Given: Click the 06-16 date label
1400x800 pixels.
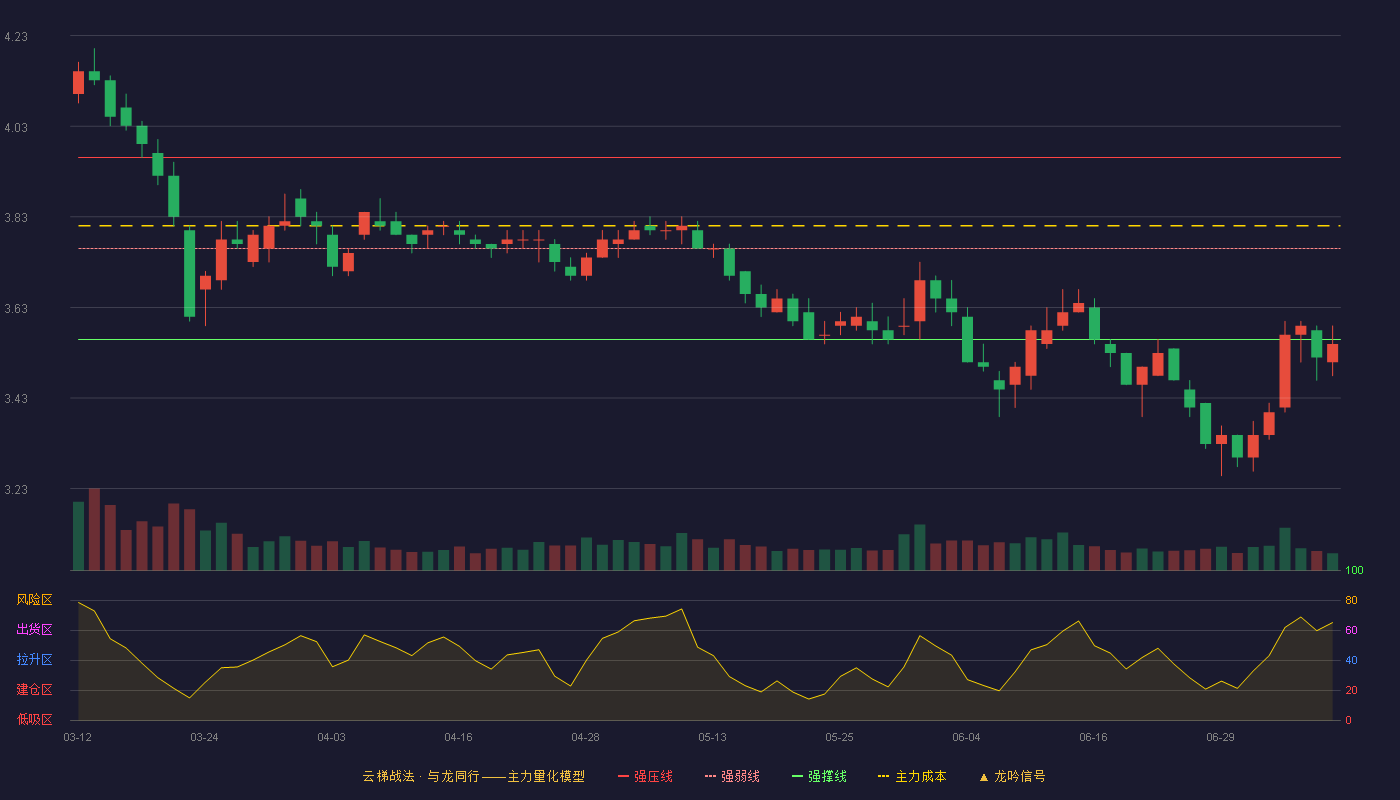Looking at the screenshot, I should 1093,737.
